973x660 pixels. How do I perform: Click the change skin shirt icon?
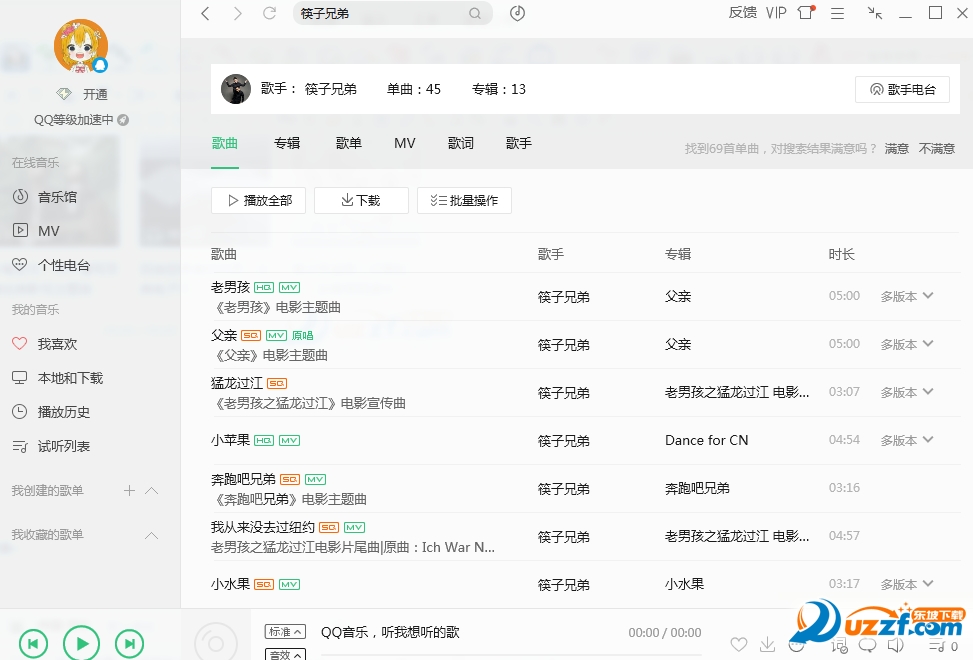coord(805,13)
